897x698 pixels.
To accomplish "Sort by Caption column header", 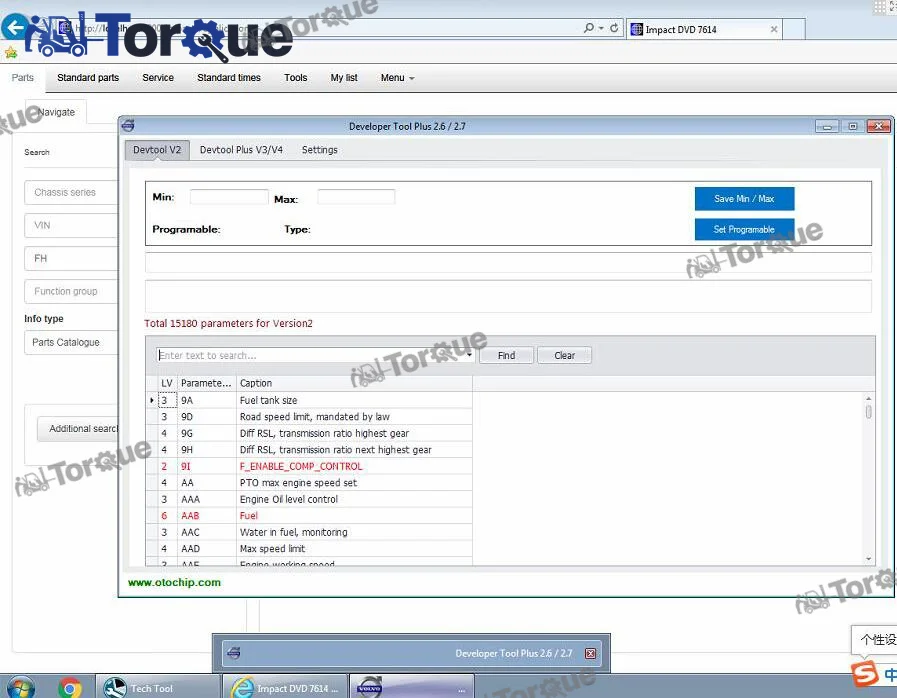I will (355, 383).
